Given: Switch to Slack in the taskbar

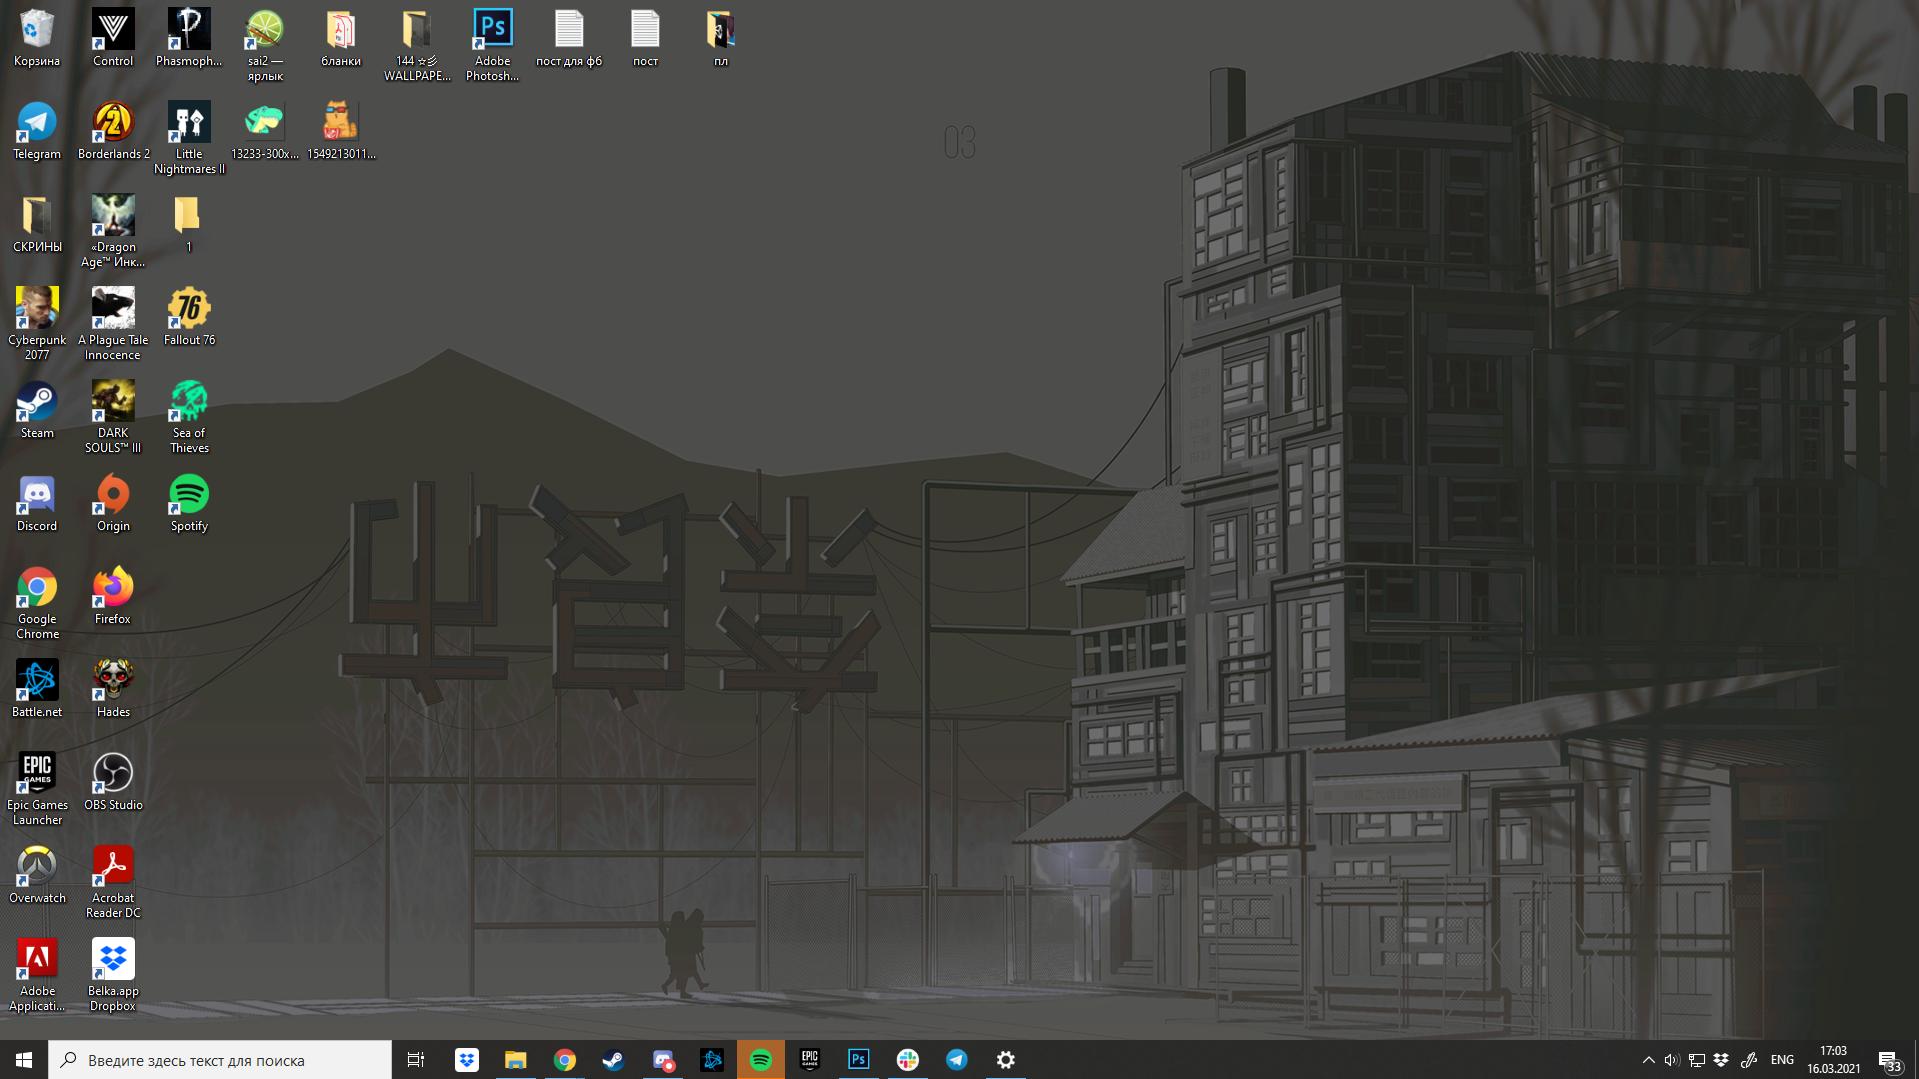Looking at the screenshot, I should coord(908,1060).
